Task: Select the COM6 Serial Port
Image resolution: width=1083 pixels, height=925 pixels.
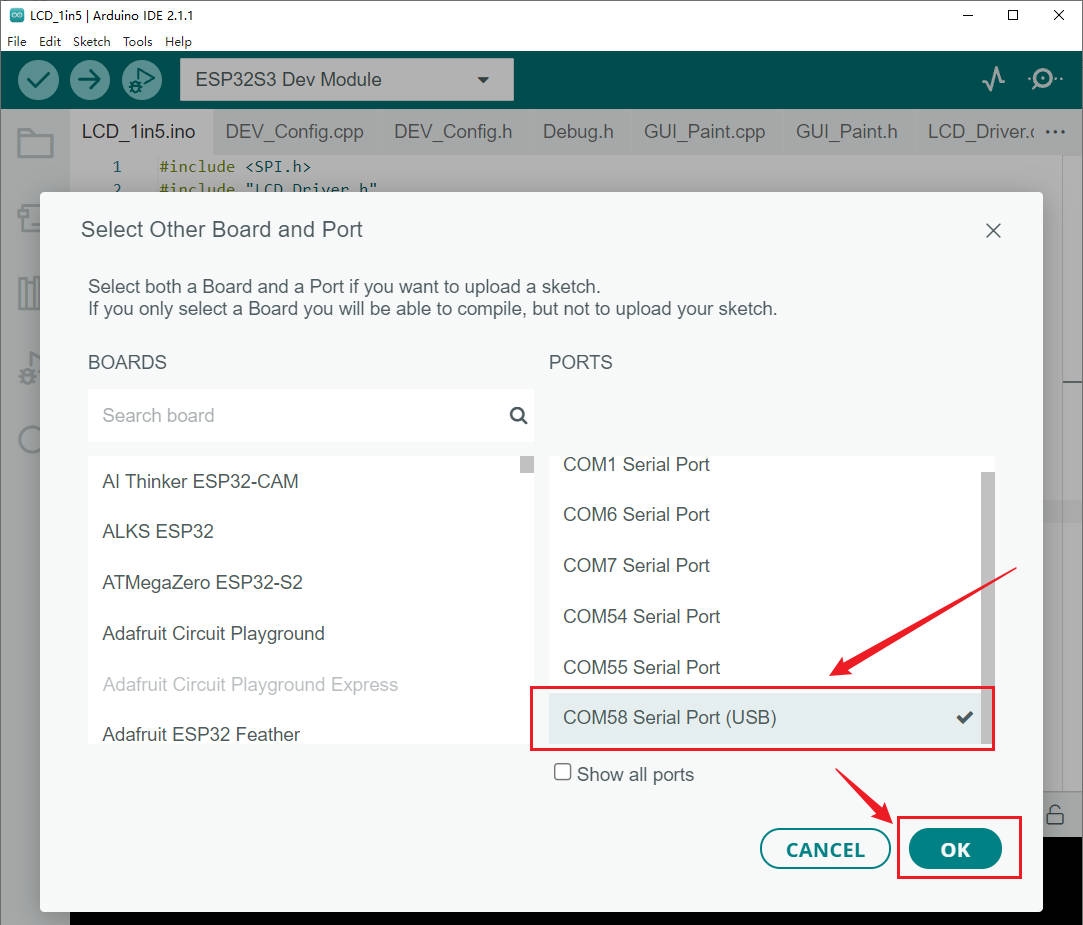Action: point(765,515)
